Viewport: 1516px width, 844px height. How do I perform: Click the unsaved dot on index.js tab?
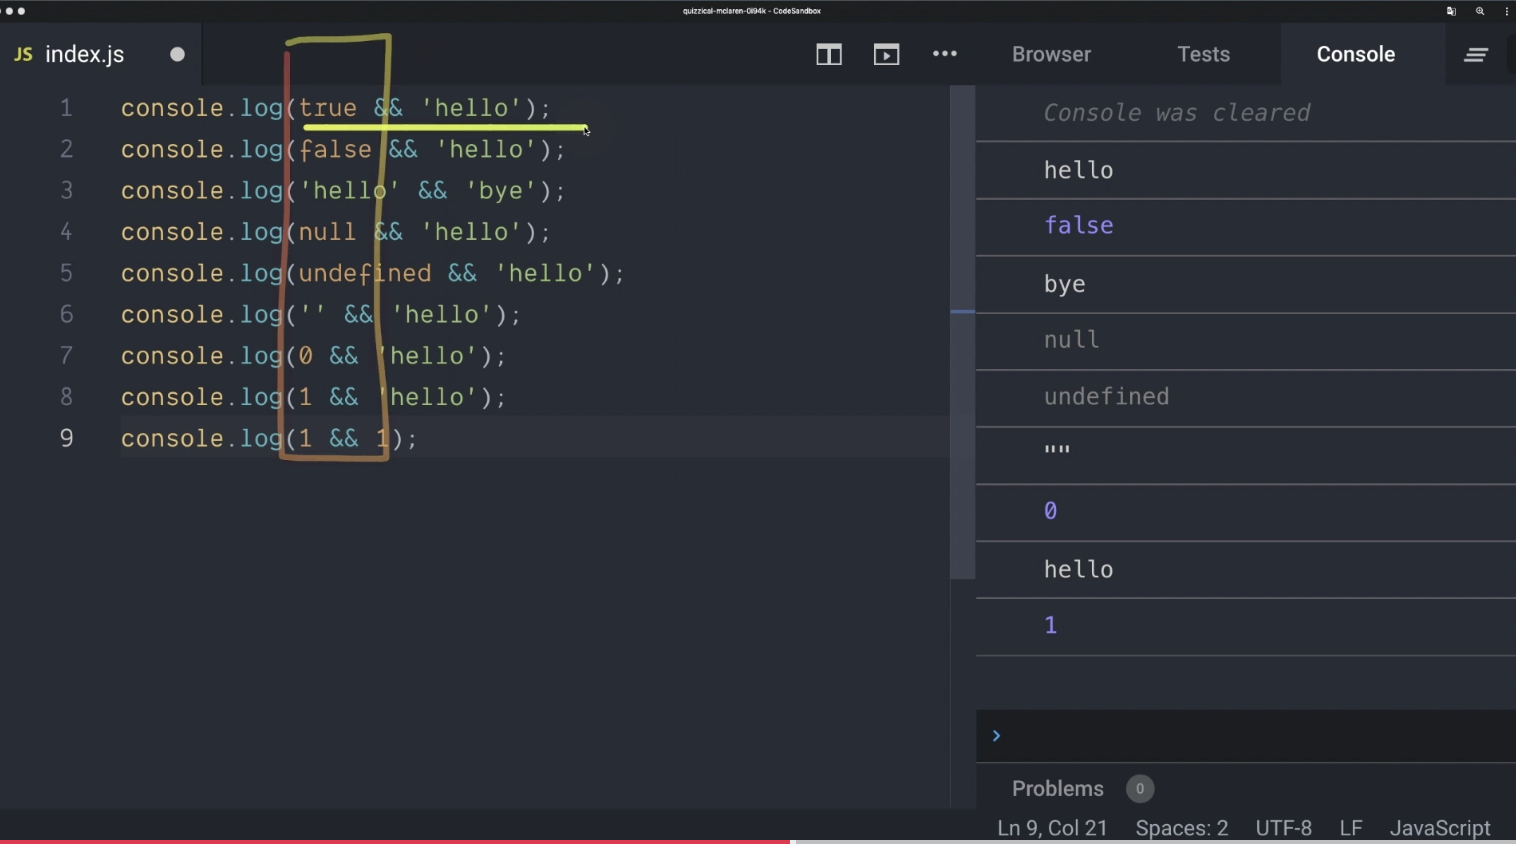[x=178, y=54]
